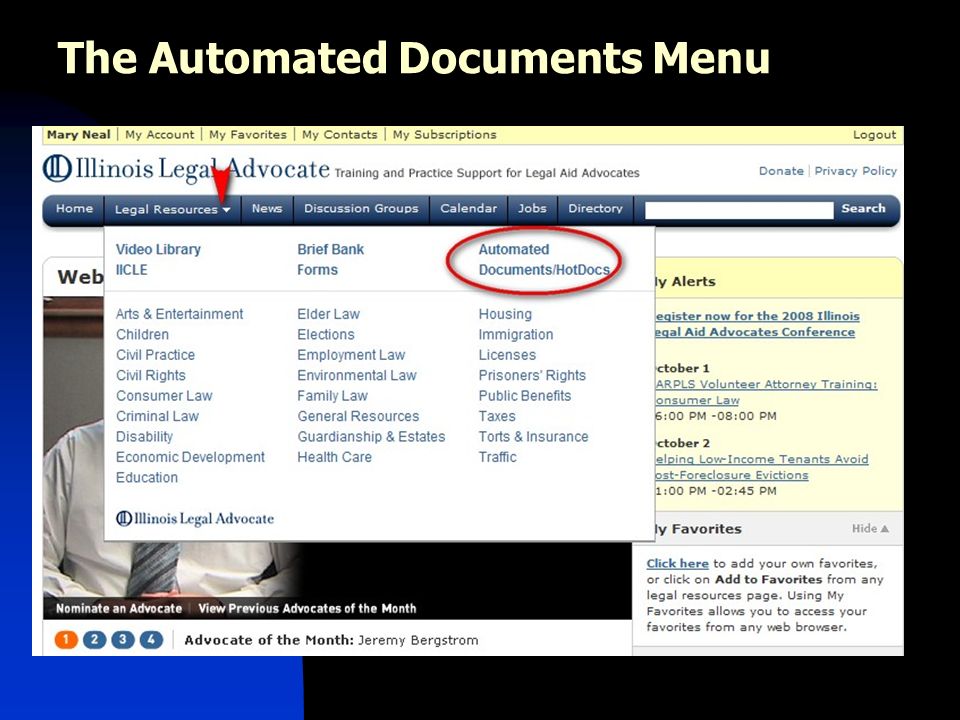Select Elder Law topic
The height and width of the screenshot is (720, 960).
[x=328, y=314]
